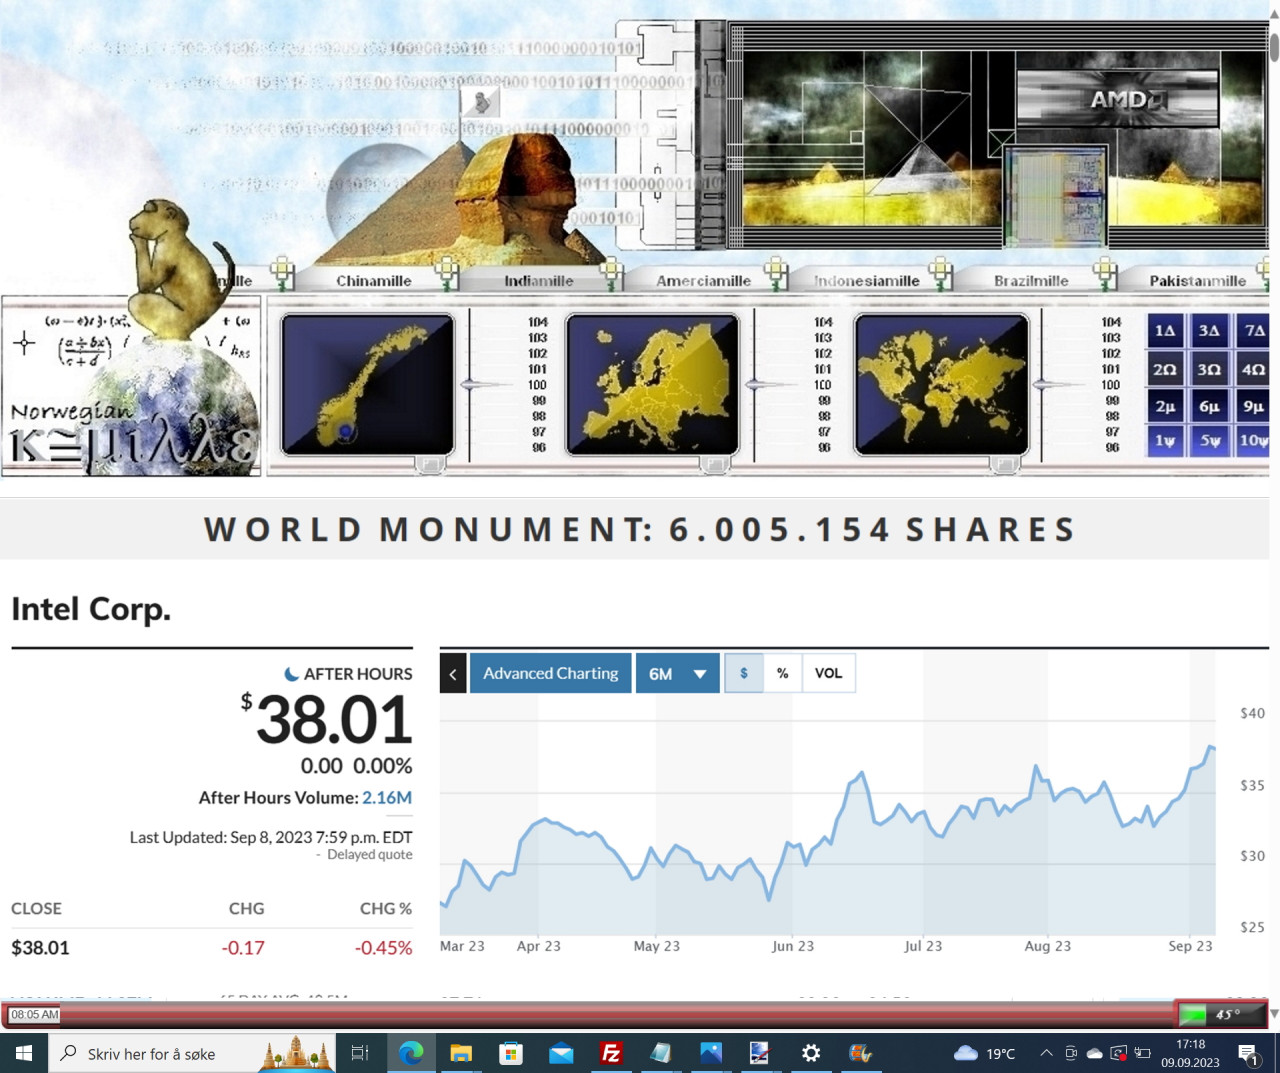1280x1073 pixels.
Task: Select the $ chart mode
Action: tap(744, 673)
